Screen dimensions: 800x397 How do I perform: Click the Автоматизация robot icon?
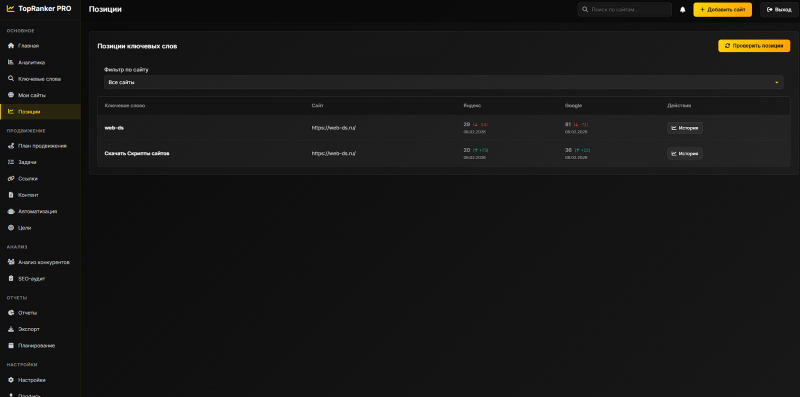11,211
